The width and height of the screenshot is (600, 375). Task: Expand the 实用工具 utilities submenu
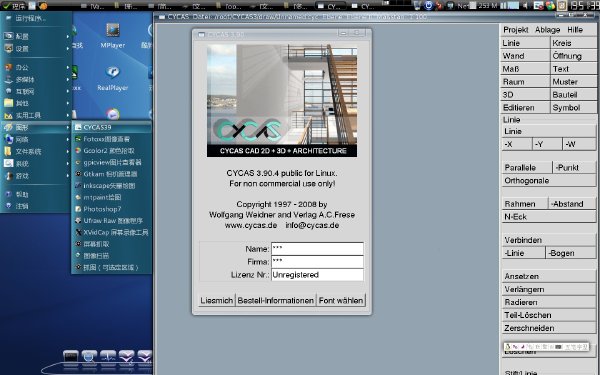pyautogui.click(x=36, y=115)
